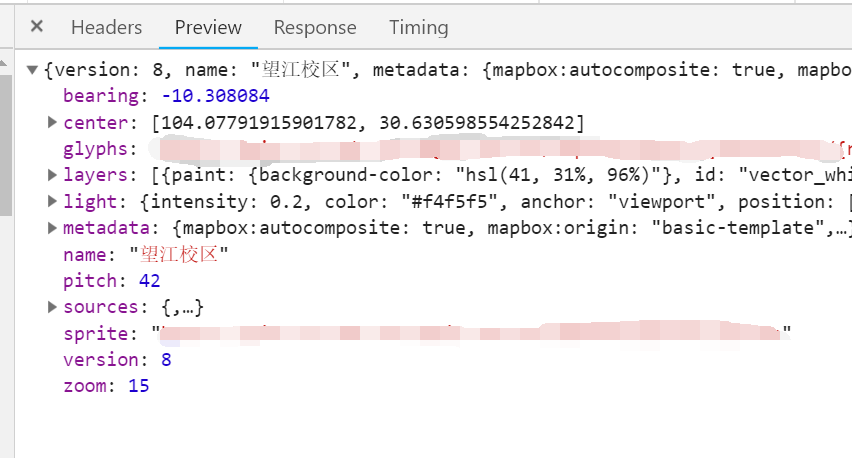Click the pitch value 42
The height and width of the screenshot is (458, 852).
click(x=149, y=281)
